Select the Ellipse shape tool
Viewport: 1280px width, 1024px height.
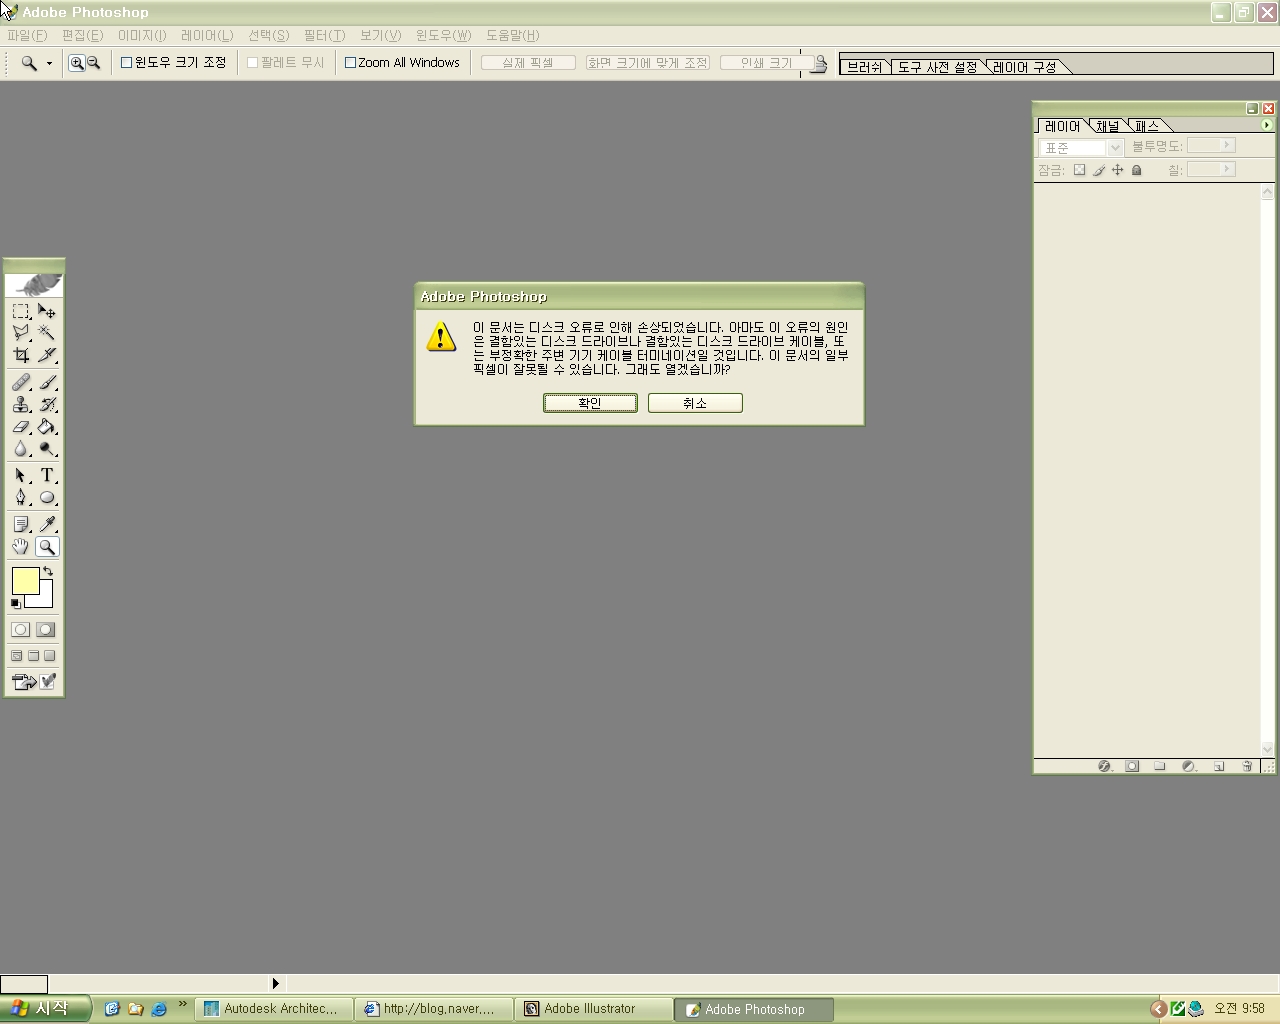coord(47,498)
